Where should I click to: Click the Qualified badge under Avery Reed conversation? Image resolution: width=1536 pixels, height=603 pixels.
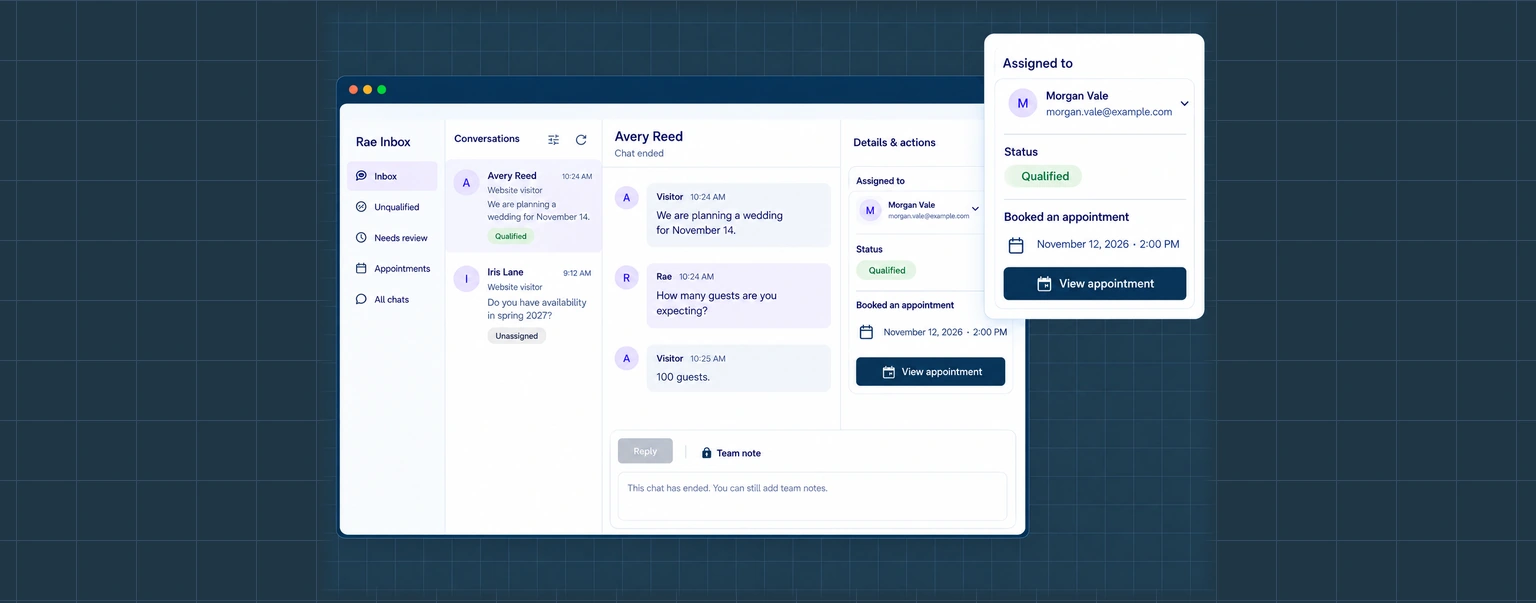[511, 237]
